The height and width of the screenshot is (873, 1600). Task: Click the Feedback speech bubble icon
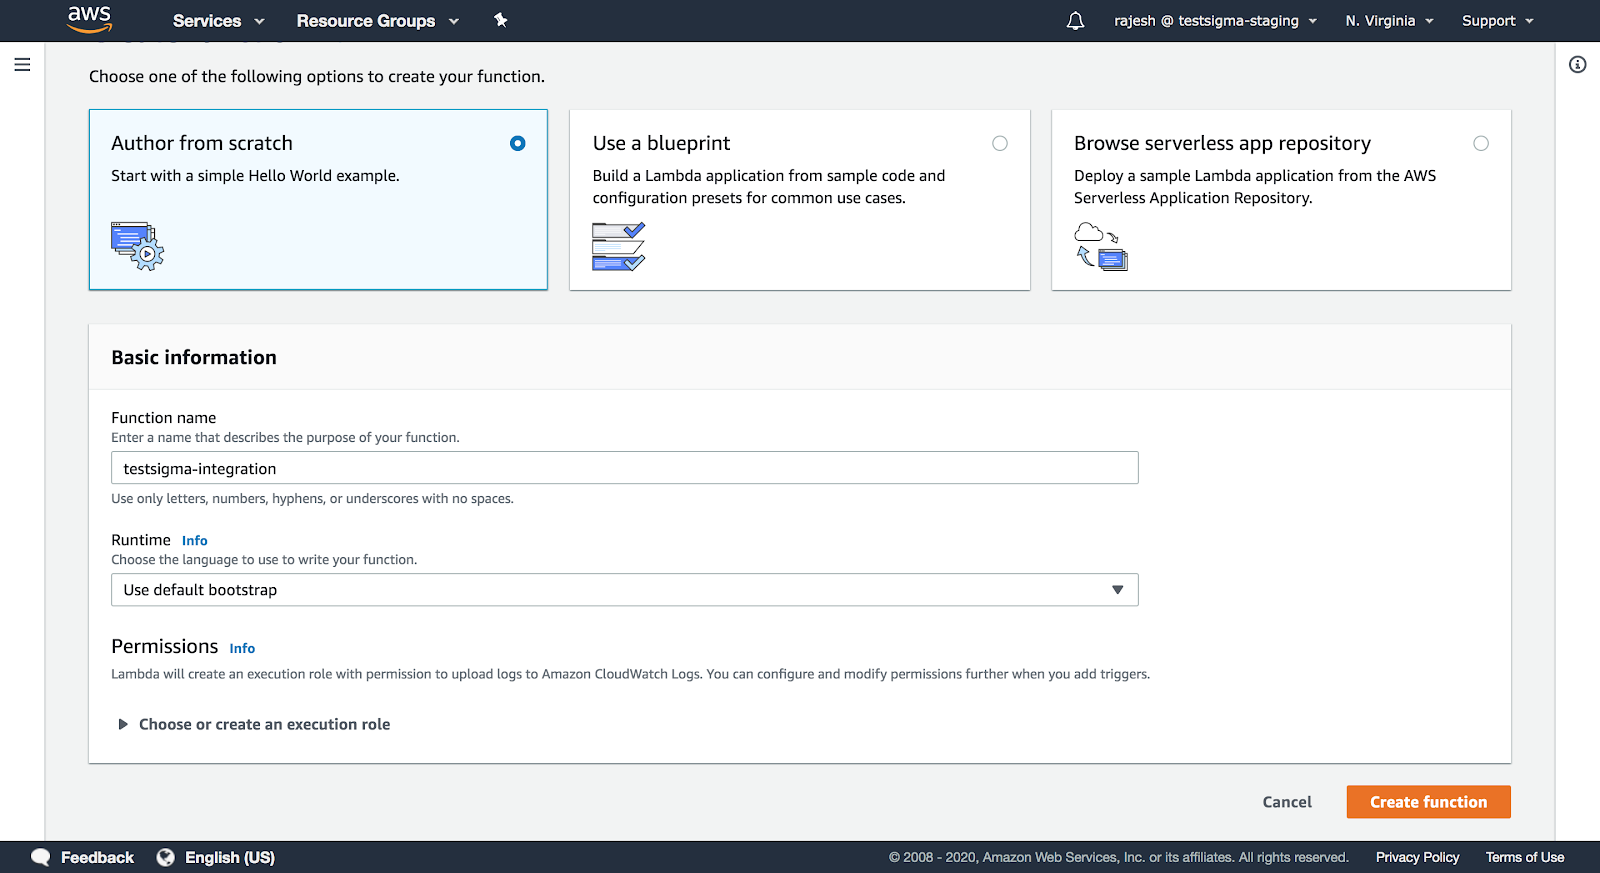(41, 857)
